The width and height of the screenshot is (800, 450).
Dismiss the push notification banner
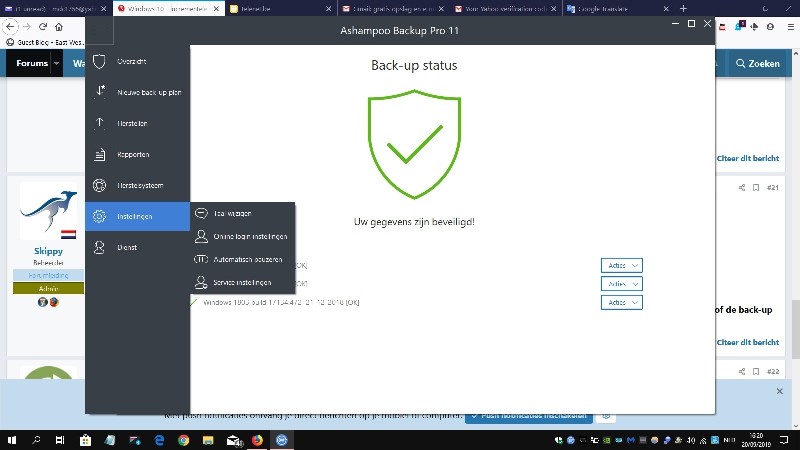(780, 391)
